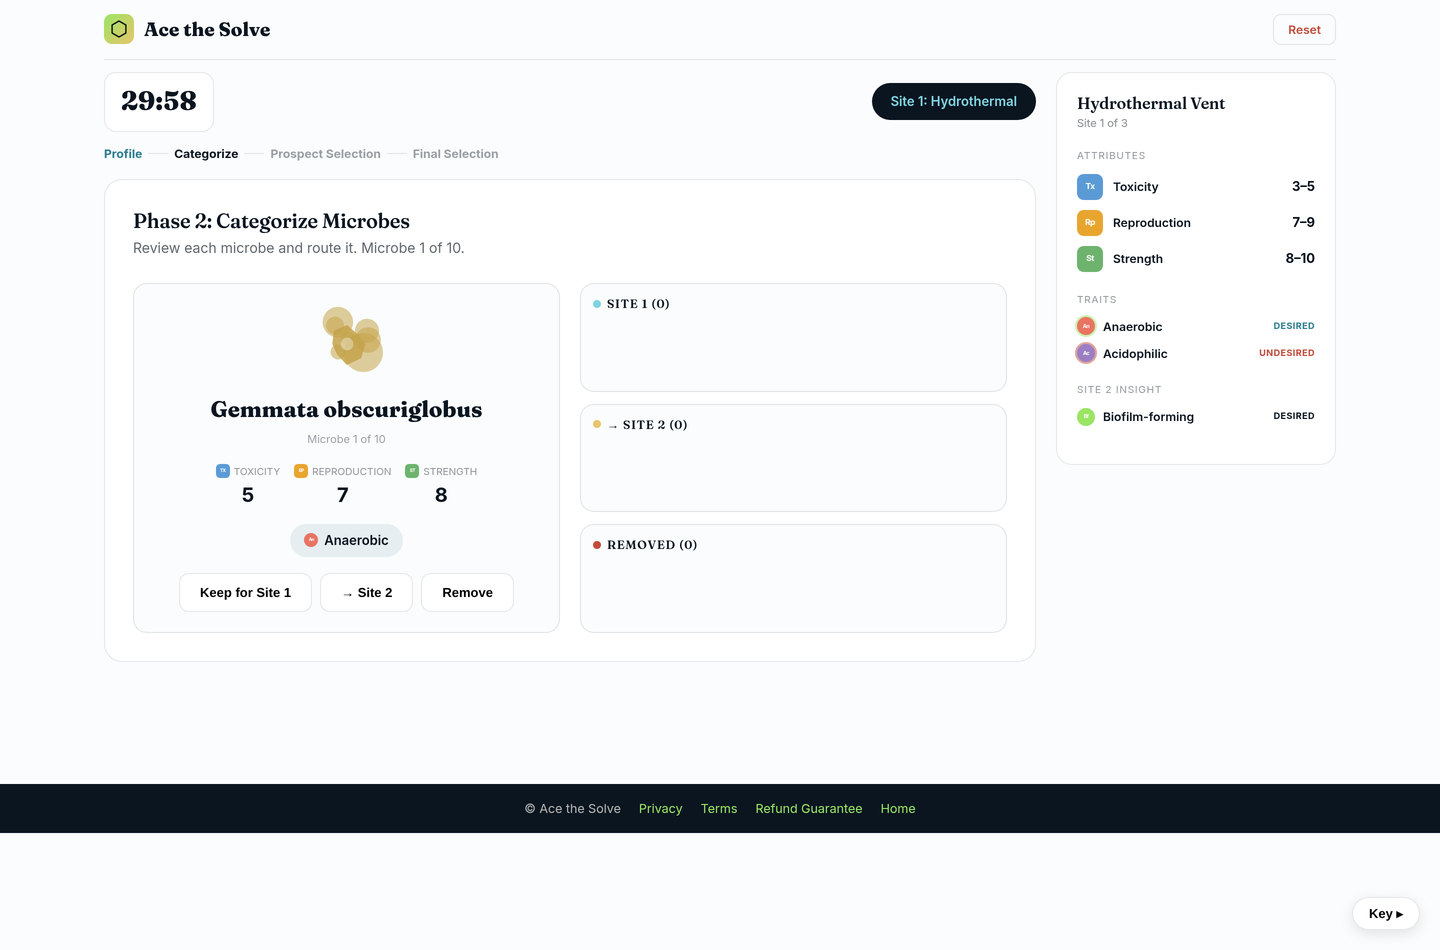Click the Ace the Solve hexagon logo

coord(119,29)
